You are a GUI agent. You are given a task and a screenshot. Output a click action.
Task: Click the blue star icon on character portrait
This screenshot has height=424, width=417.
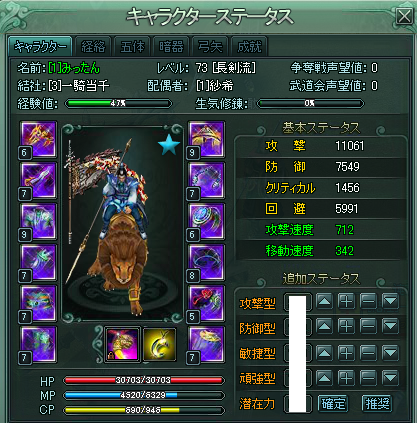pyautogui.click(x=169, y=145)
